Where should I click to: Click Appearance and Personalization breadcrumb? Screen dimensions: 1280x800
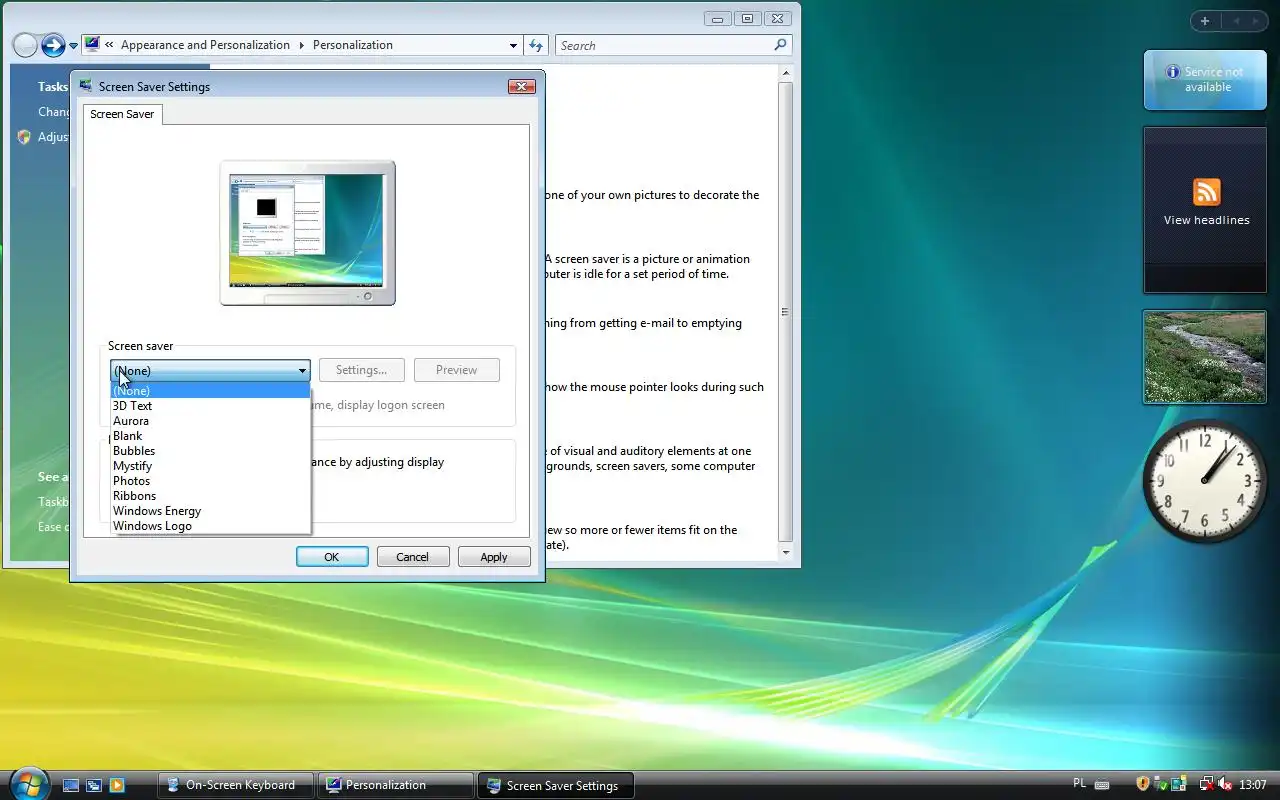(205, 45)
